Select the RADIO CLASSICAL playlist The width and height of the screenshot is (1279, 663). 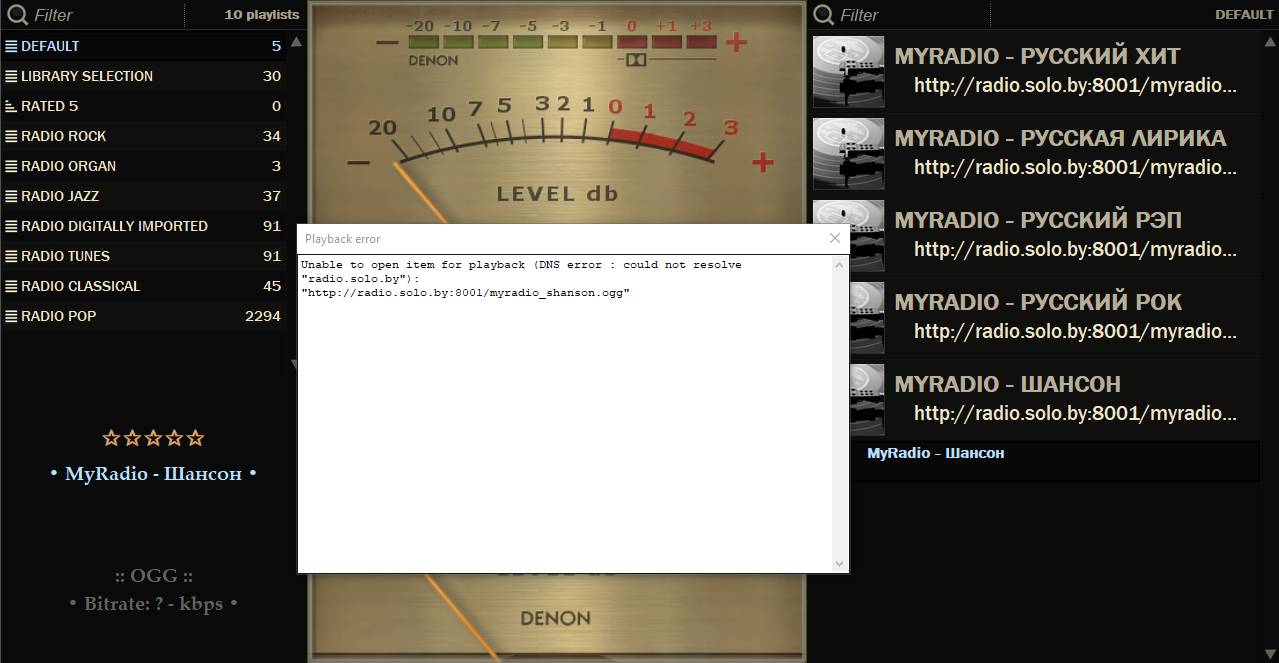point(143,286)
